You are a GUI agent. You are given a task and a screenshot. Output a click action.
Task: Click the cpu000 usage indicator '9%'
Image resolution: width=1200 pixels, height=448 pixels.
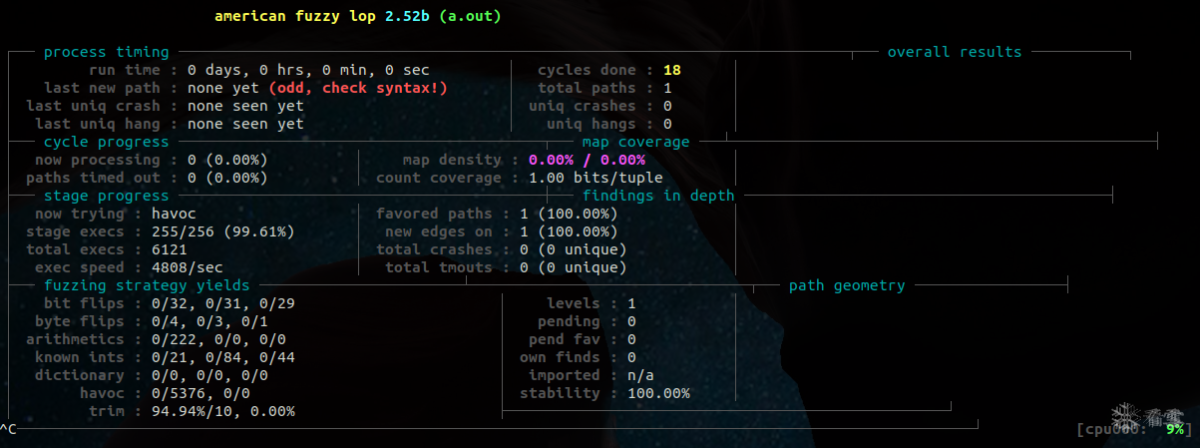coord(1175,430)
